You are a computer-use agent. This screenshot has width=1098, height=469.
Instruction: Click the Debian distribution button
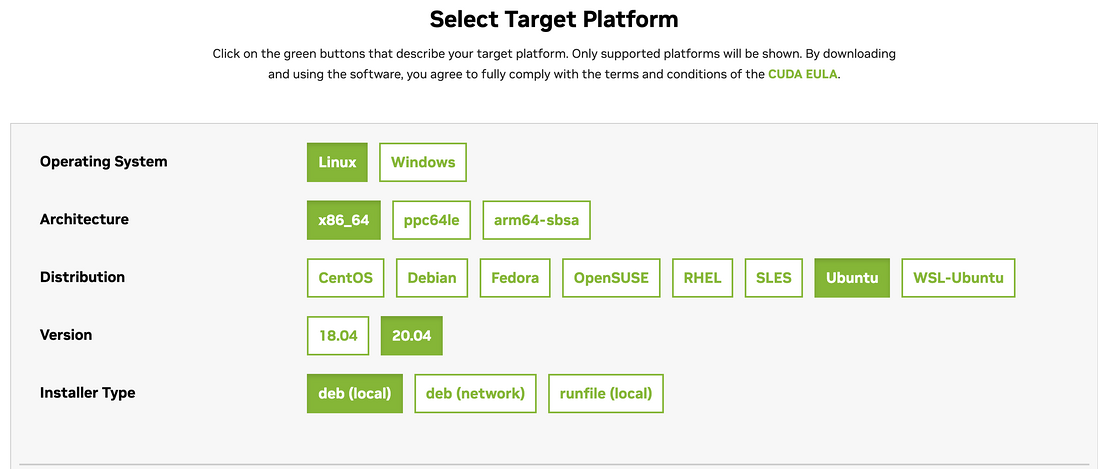(x=432, y=278)
